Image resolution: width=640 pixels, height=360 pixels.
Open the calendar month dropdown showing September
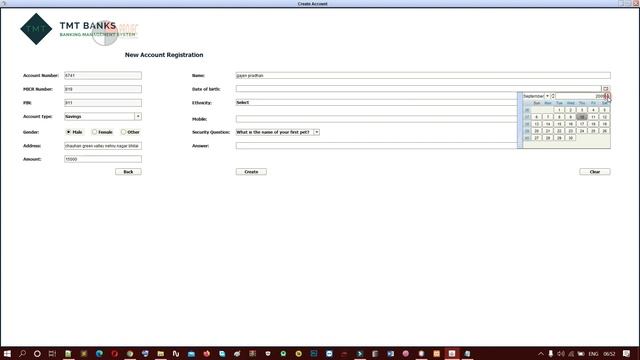pyautogui.click(x=547, y=96)
